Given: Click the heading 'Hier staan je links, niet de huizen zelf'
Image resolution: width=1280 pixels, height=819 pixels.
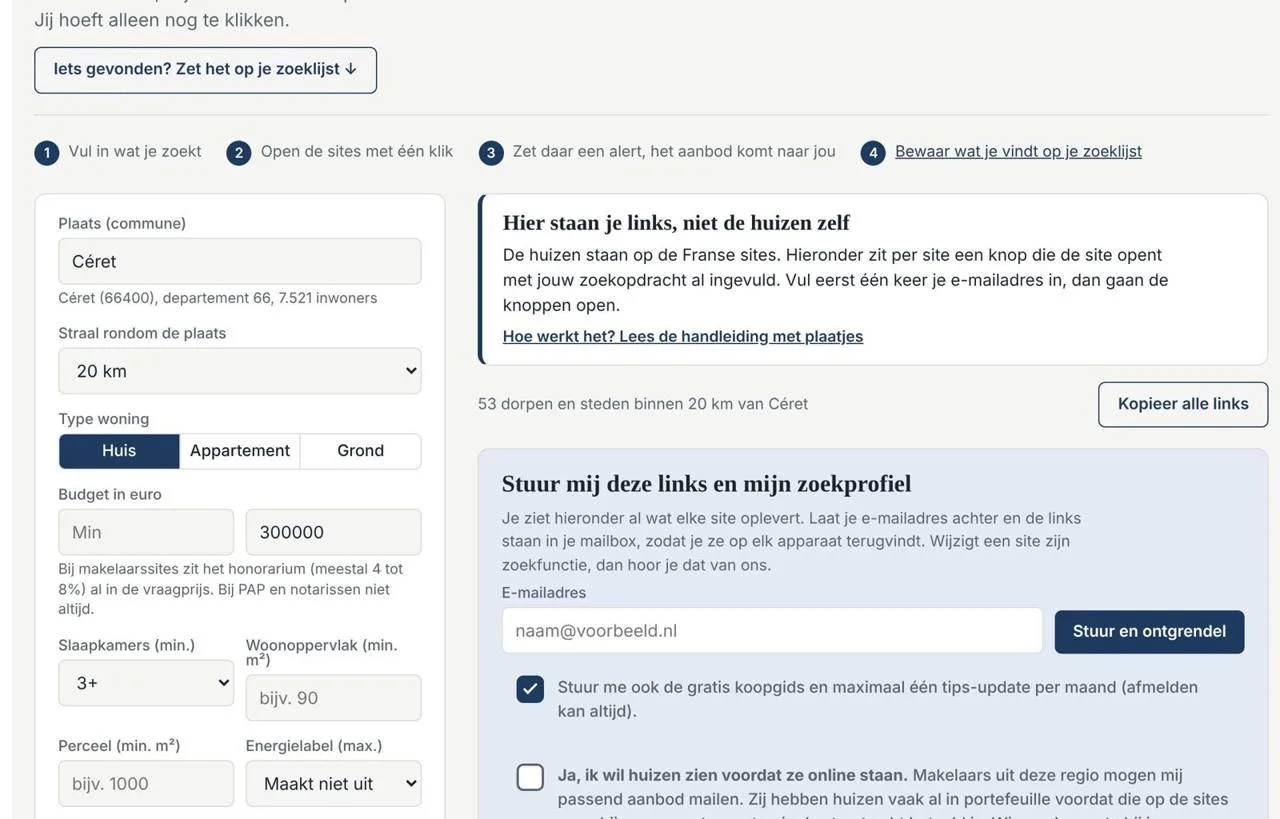Looking at the screenshot, I should click(676, 223).
